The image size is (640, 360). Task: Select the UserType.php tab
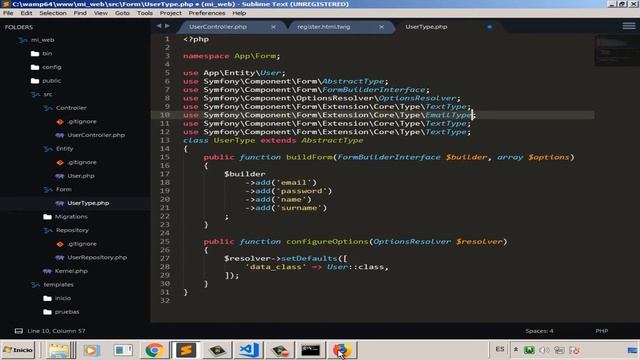click(426, 27)
